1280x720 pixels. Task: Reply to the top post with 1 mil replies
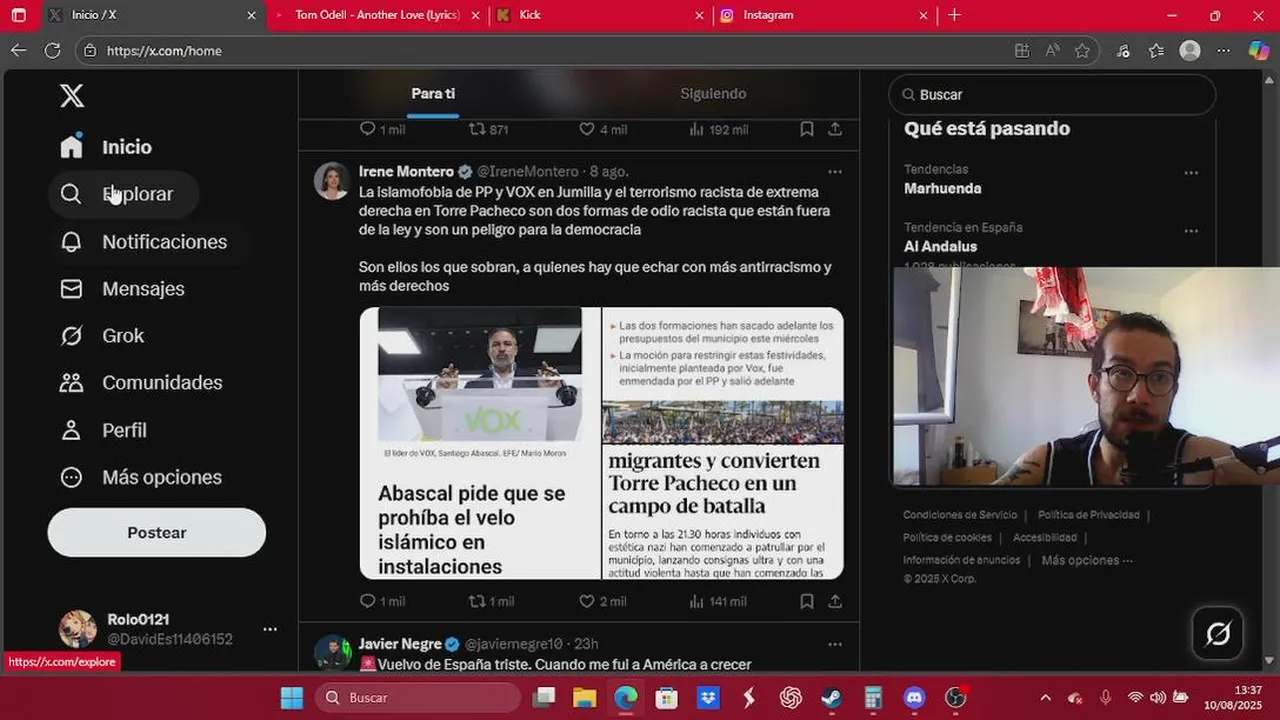pyautogui.click(x=382, y=129)
